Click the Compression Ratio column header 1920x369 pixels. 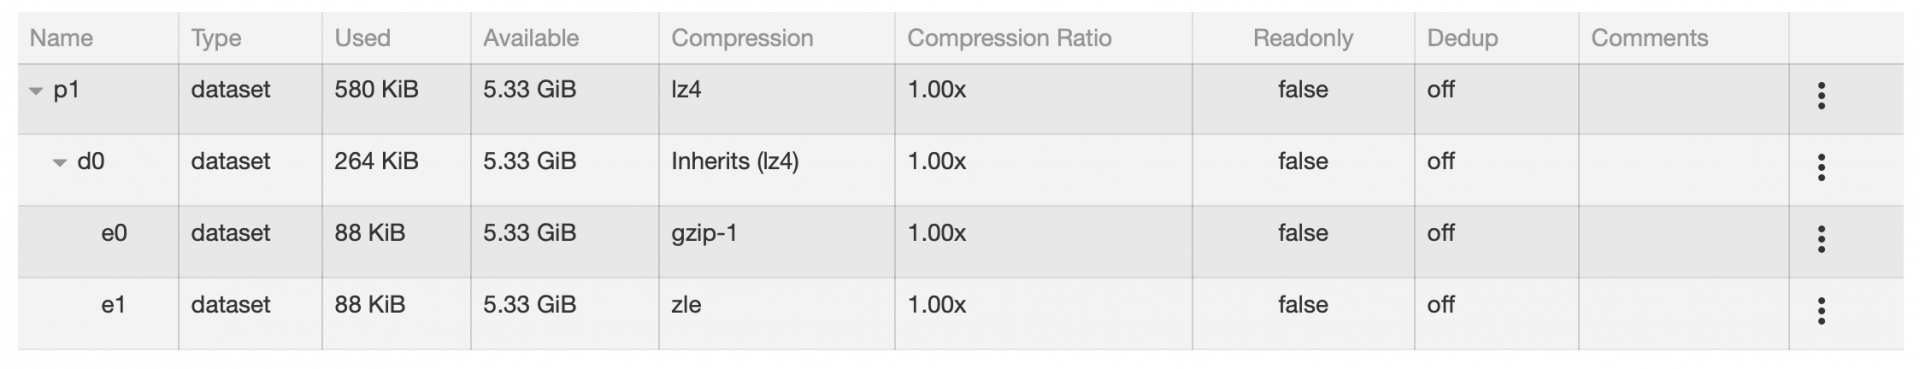click(1009, 38)
